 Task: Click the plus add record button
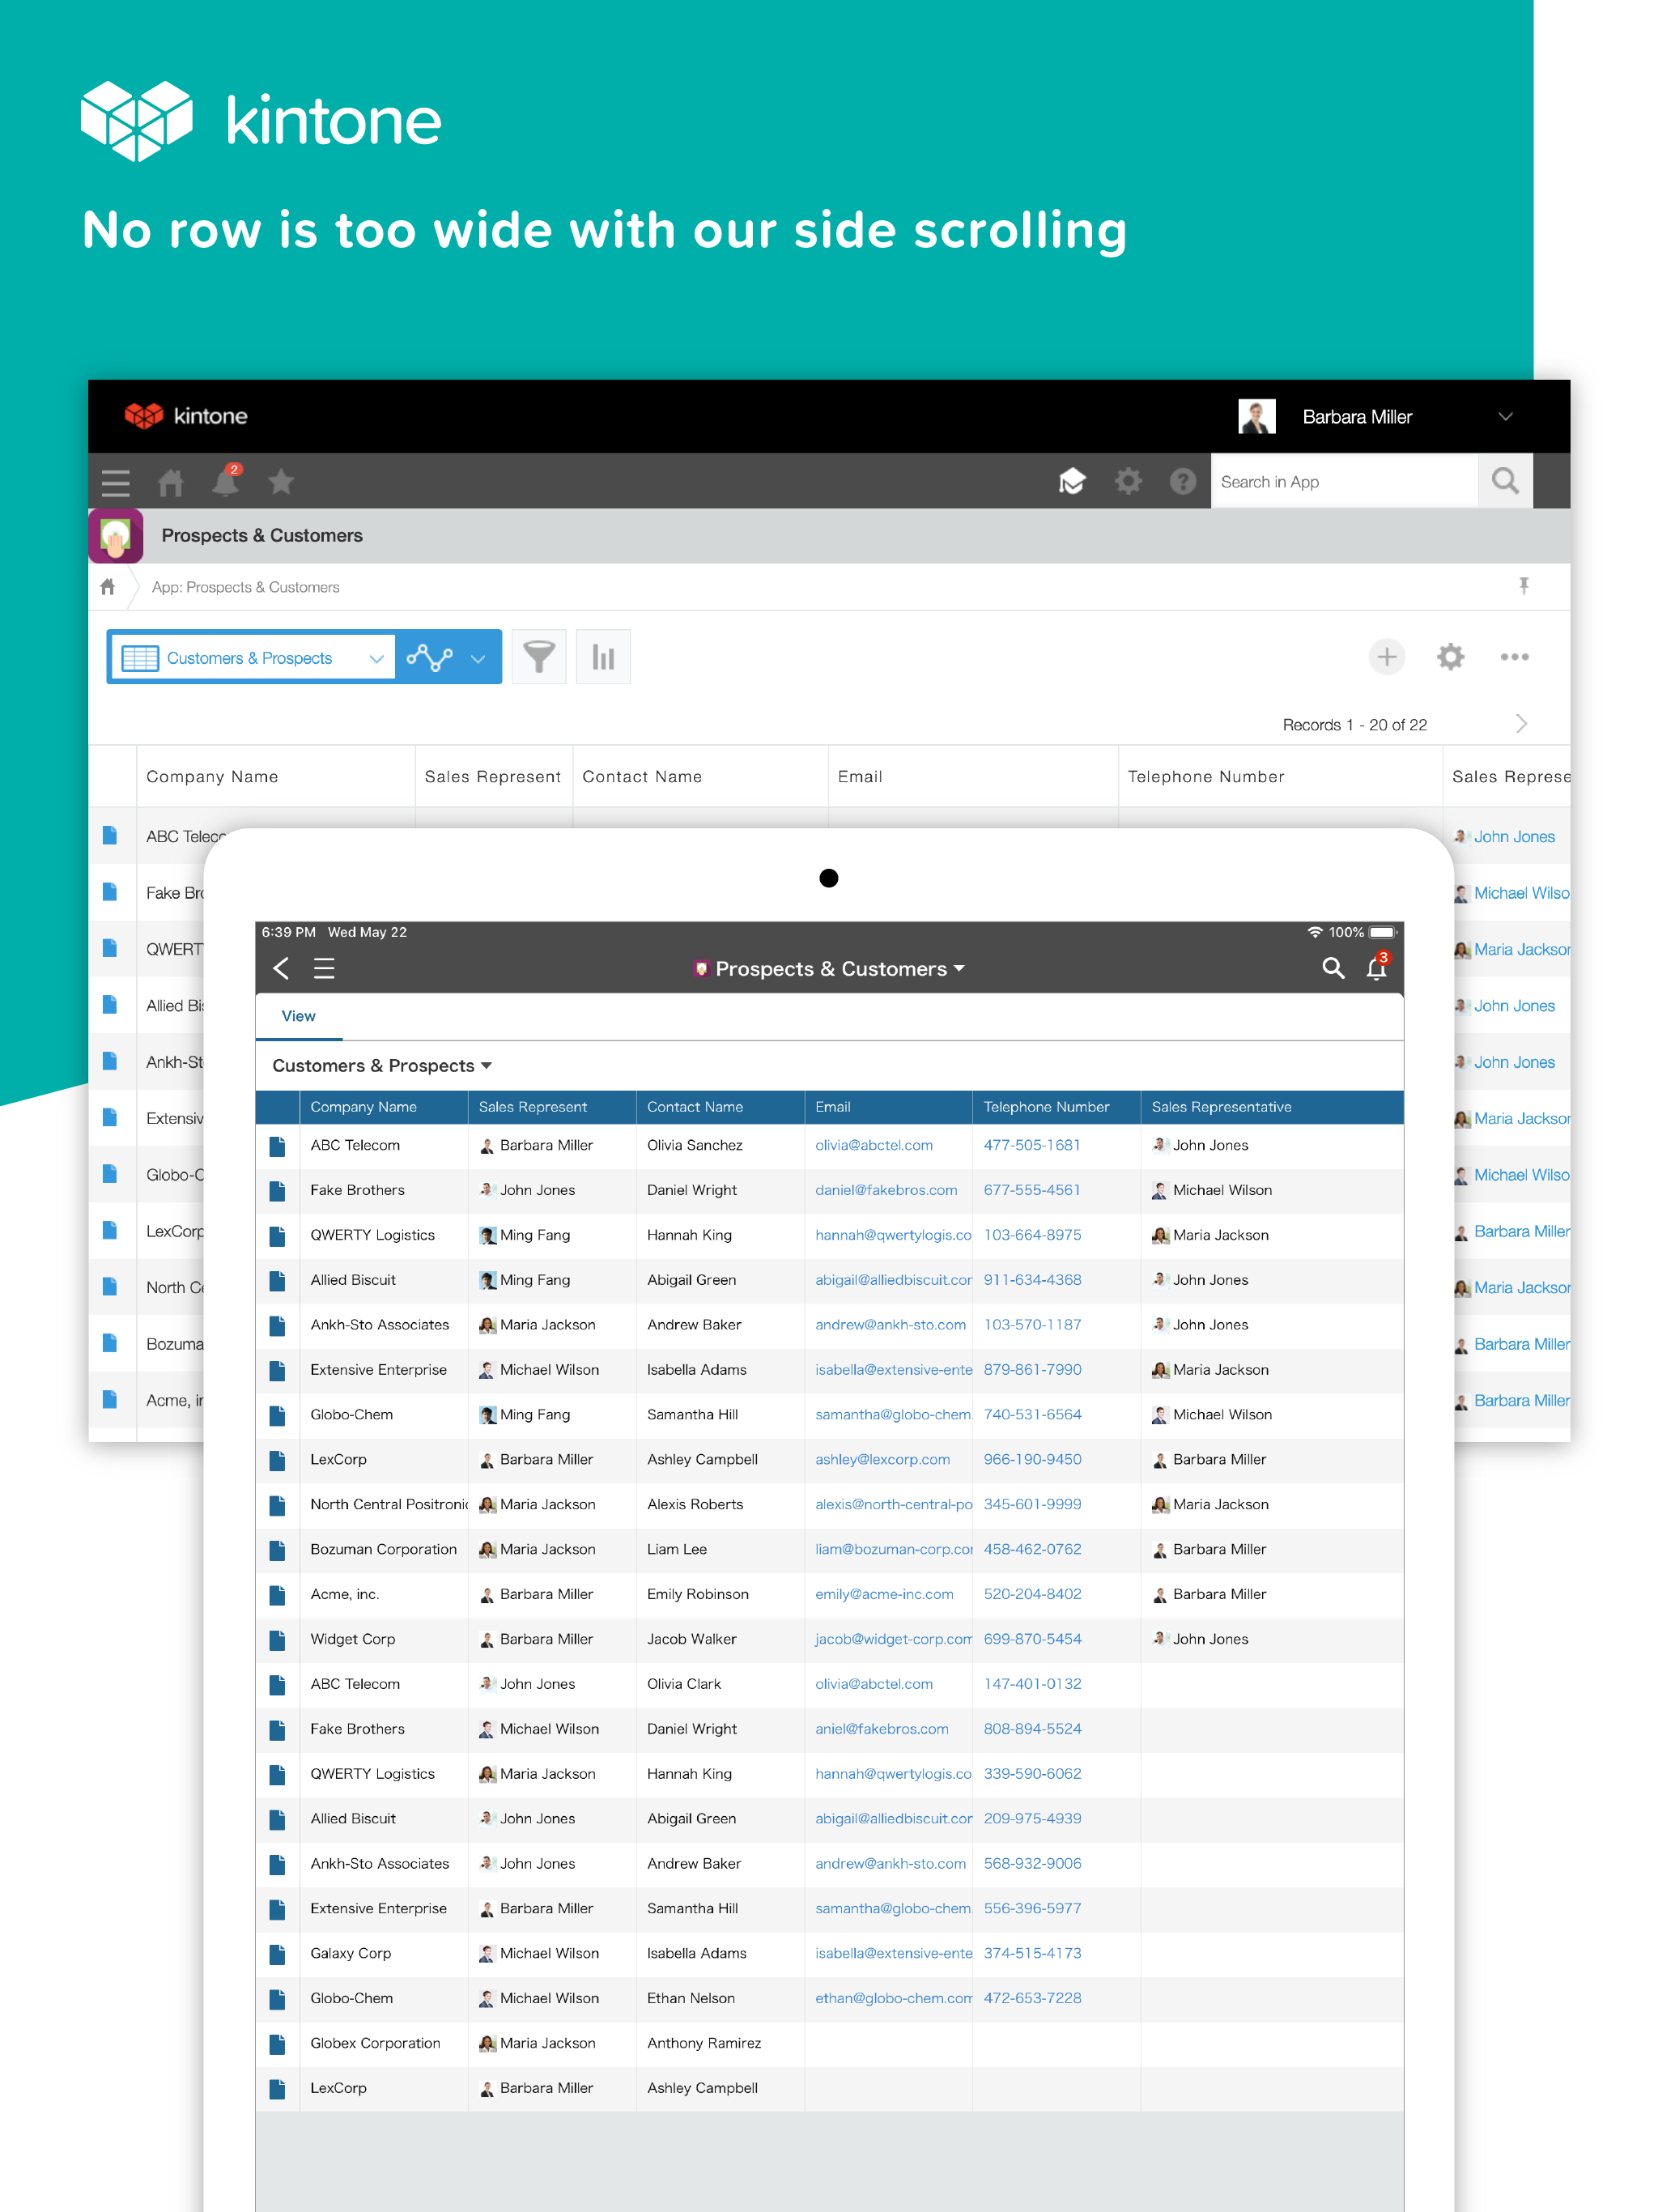click(x=1386, y=657)
